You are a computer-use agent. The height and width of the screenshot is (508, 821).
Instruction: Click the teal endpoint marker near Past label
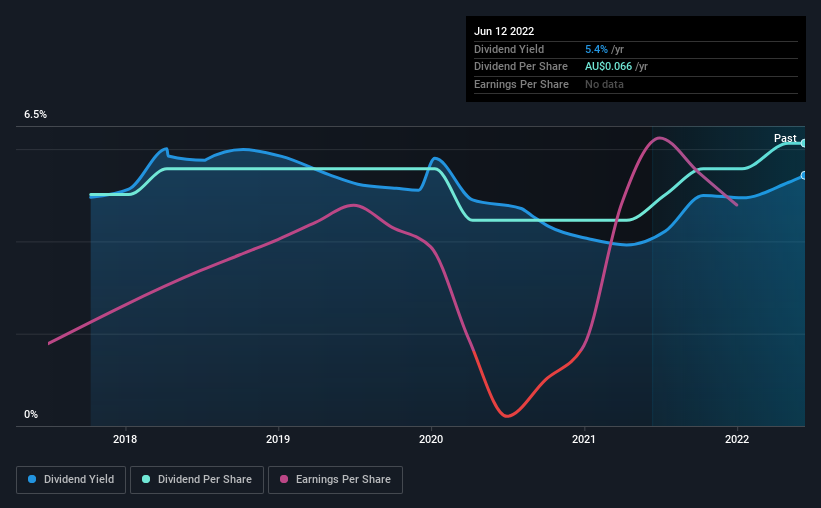(x=804, y=143)
